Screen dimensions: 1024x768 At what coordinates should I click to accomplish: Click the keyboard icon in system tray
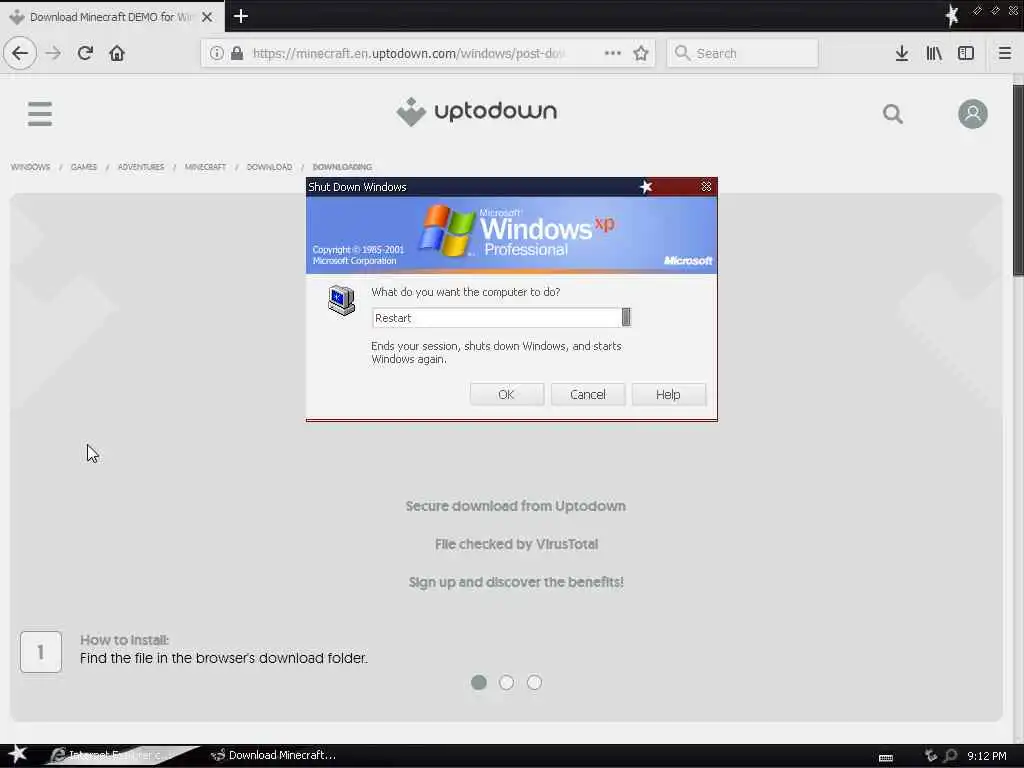pos(886,758)
